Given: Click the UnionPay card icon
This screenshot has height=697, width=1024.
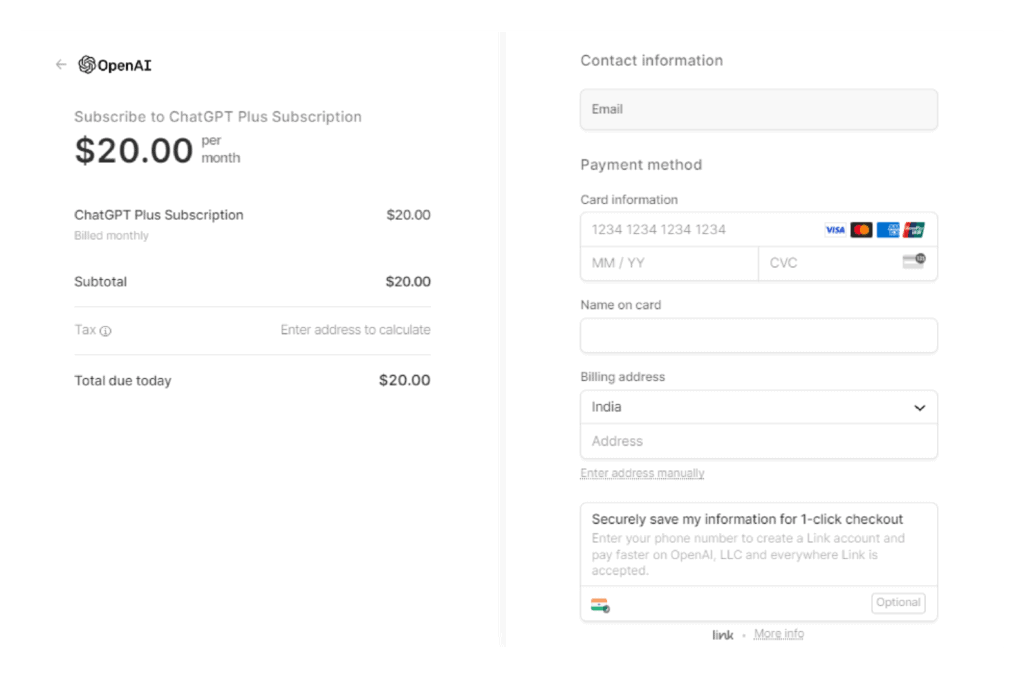Looking at the screenshot, I should pyautogui.click(x=913, y=230).
